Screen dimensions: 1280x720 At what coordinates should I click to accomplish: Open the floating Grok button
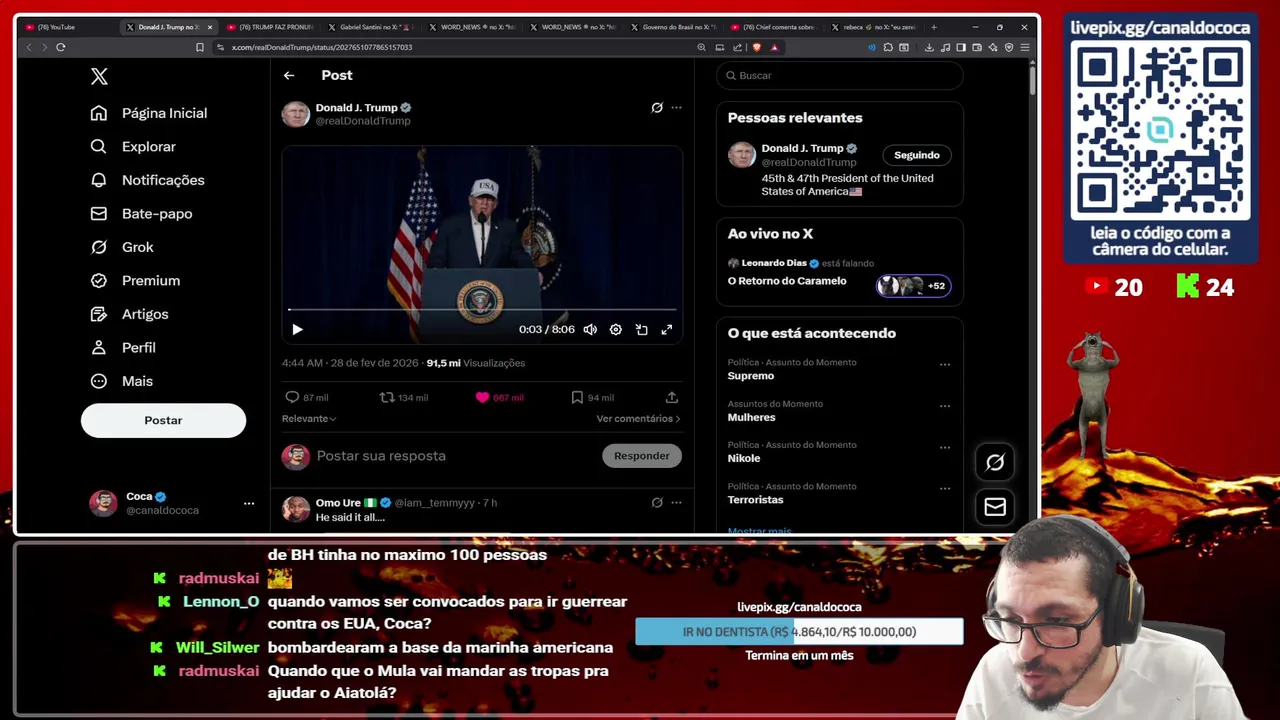[x=995, y=462]
